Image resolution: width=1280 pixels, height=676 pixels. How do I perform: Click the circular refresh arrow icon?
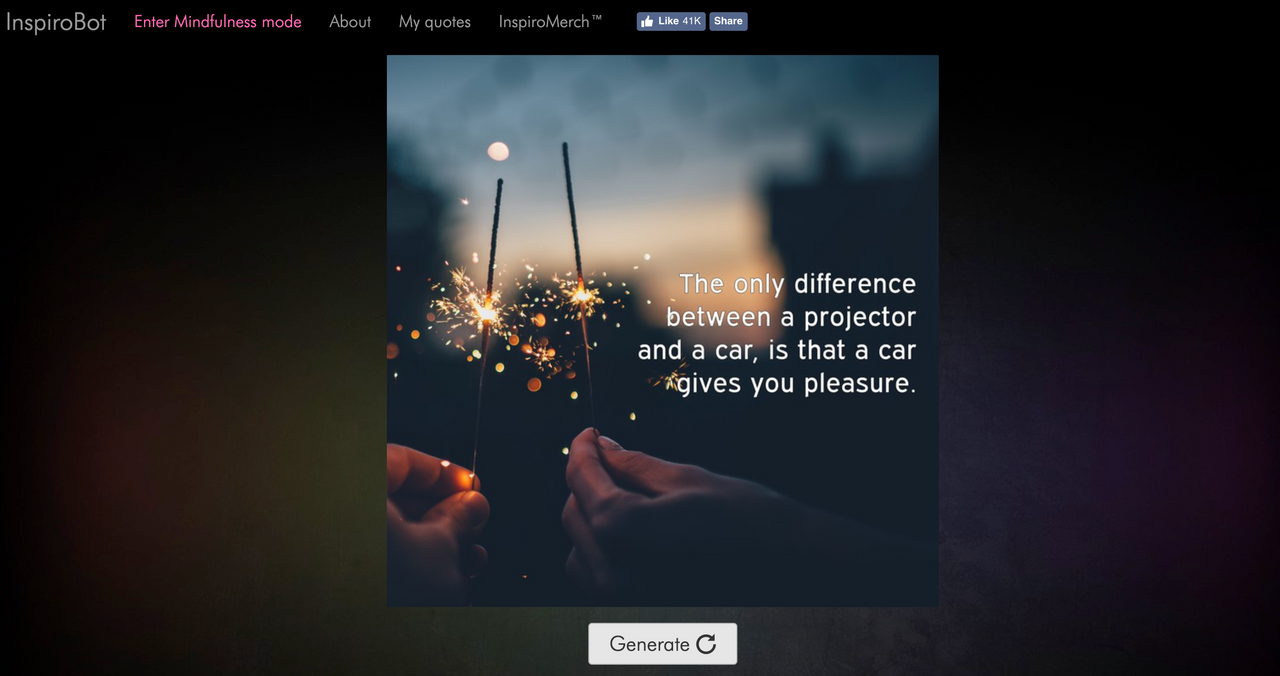(x=706, y=644)
